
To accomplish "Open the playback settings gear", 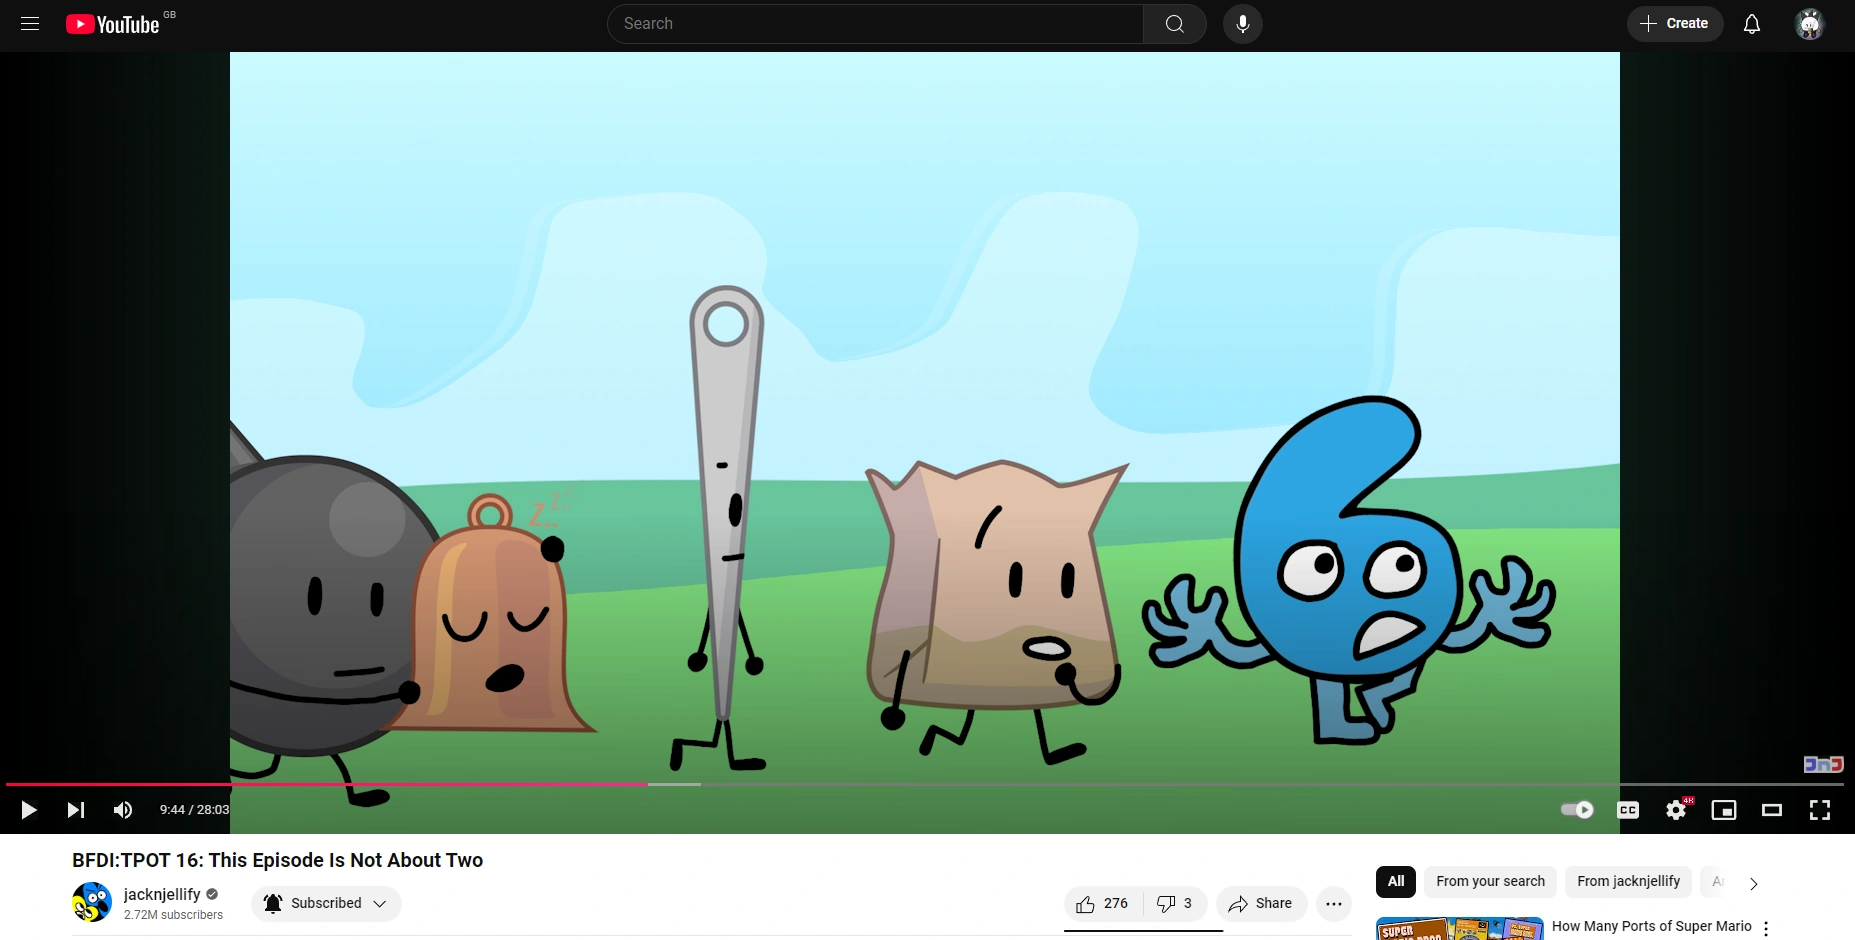I will (1676, 810).
